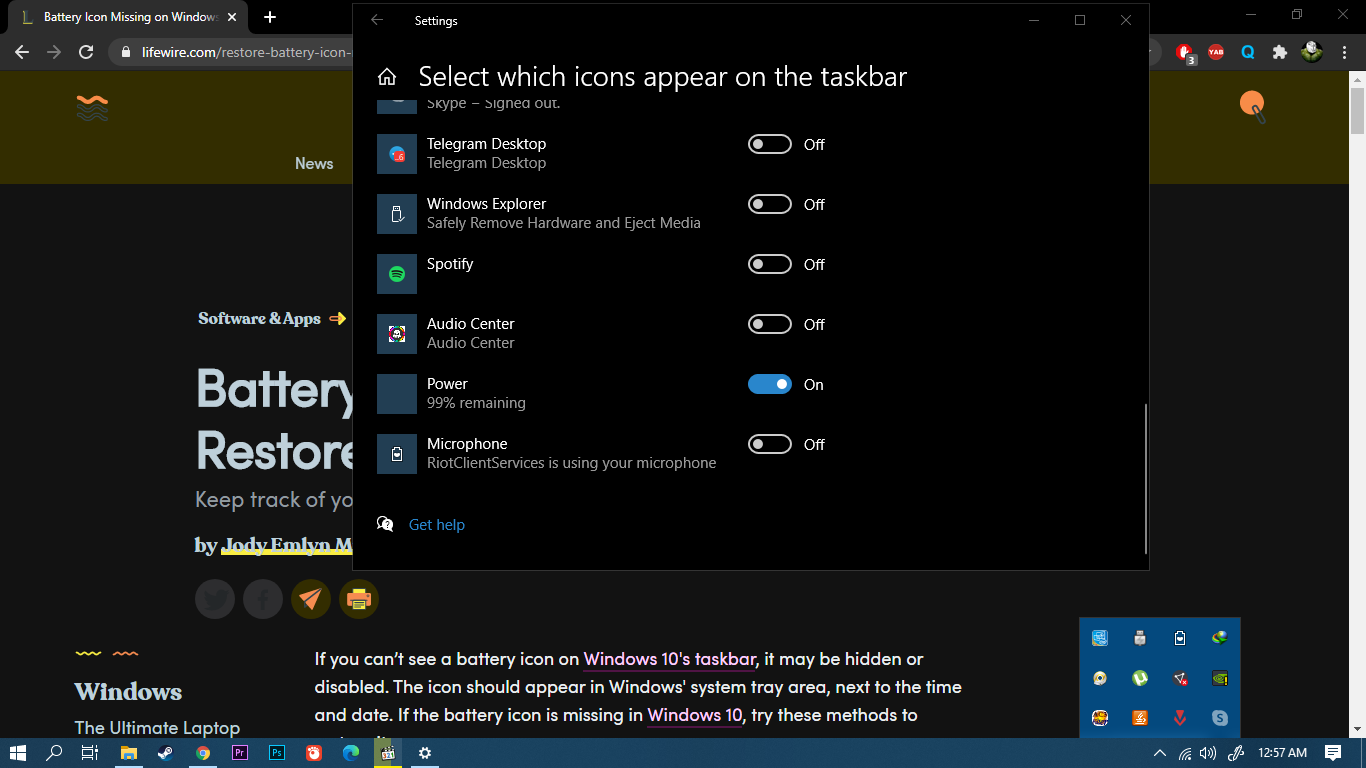This screenshot has width=1366, height=768.
Task: Switch on the Spotify taskbar icon toggle
Action: point(770,264)
